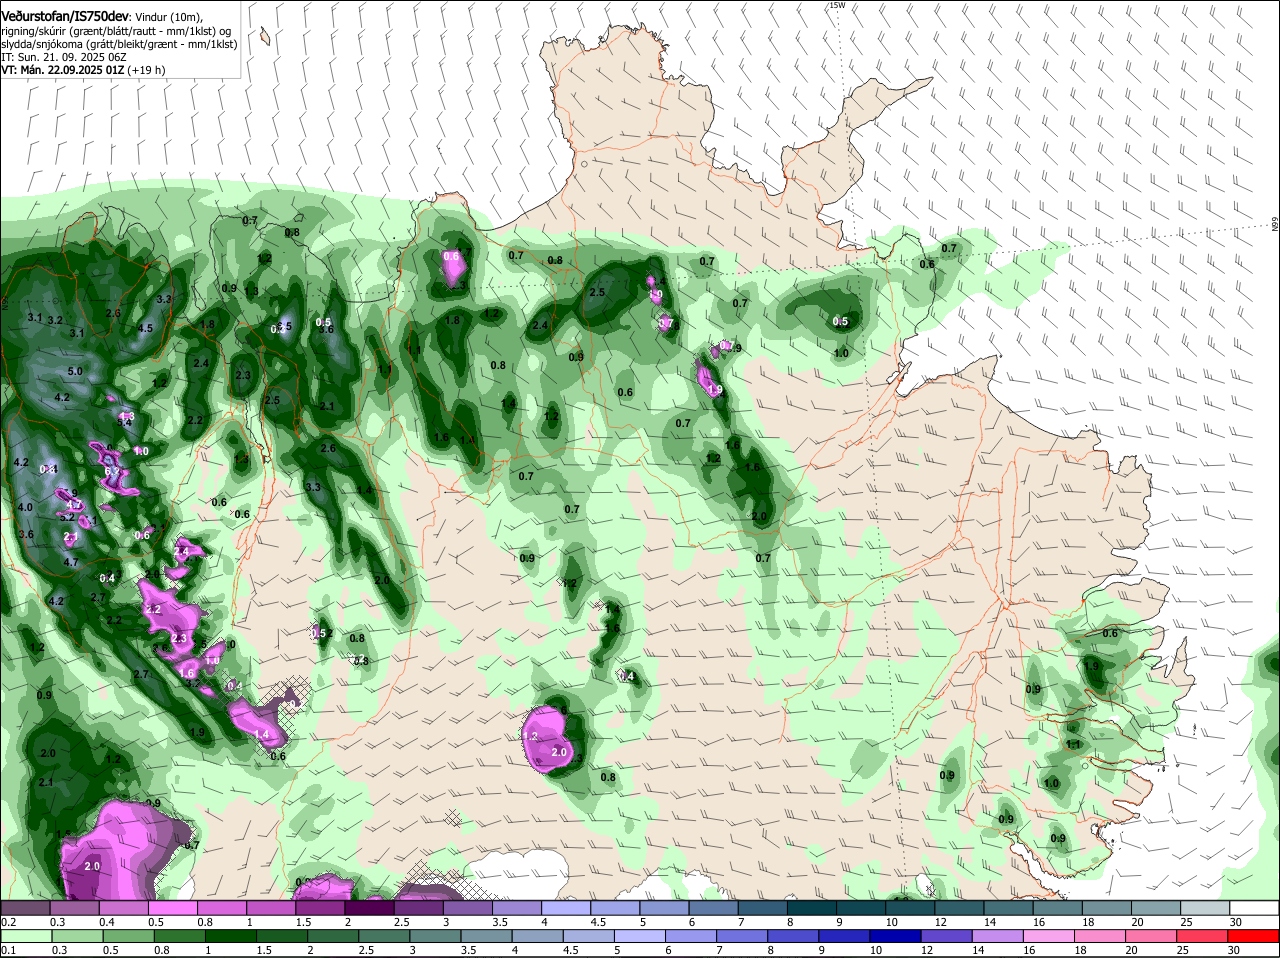
Task: Click the '0.2' label on the upper legend row
Action: pos(8,922)
